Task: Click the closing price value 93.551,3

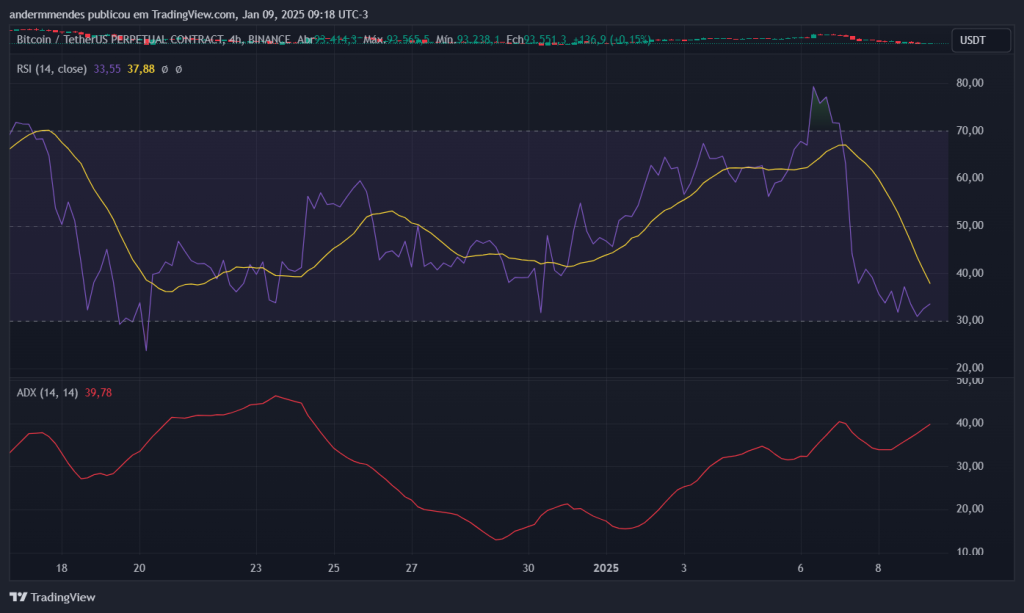Action: (545, 40)
